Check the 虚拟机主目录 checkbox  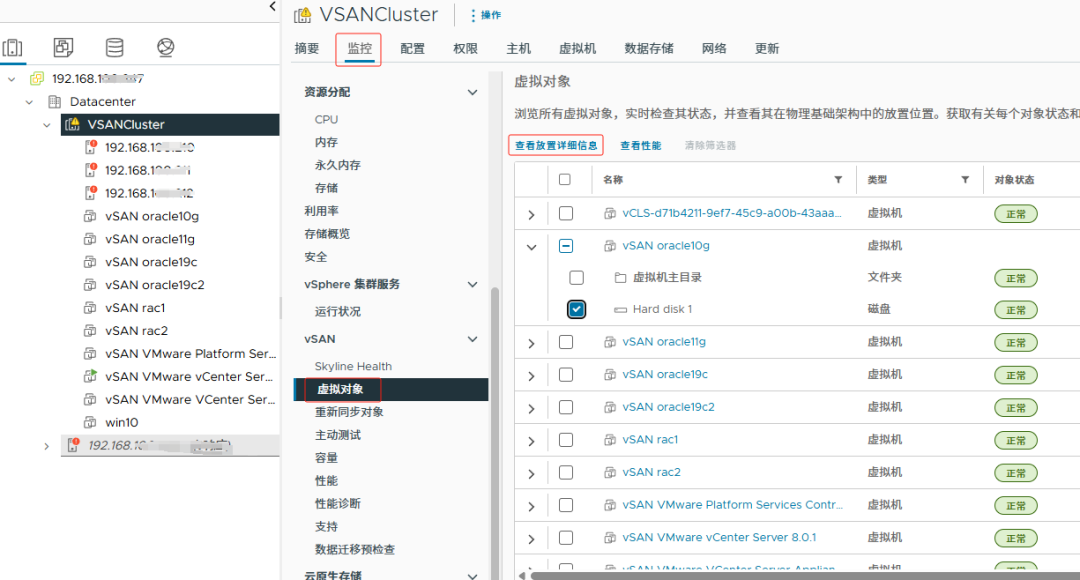point(576,278)
